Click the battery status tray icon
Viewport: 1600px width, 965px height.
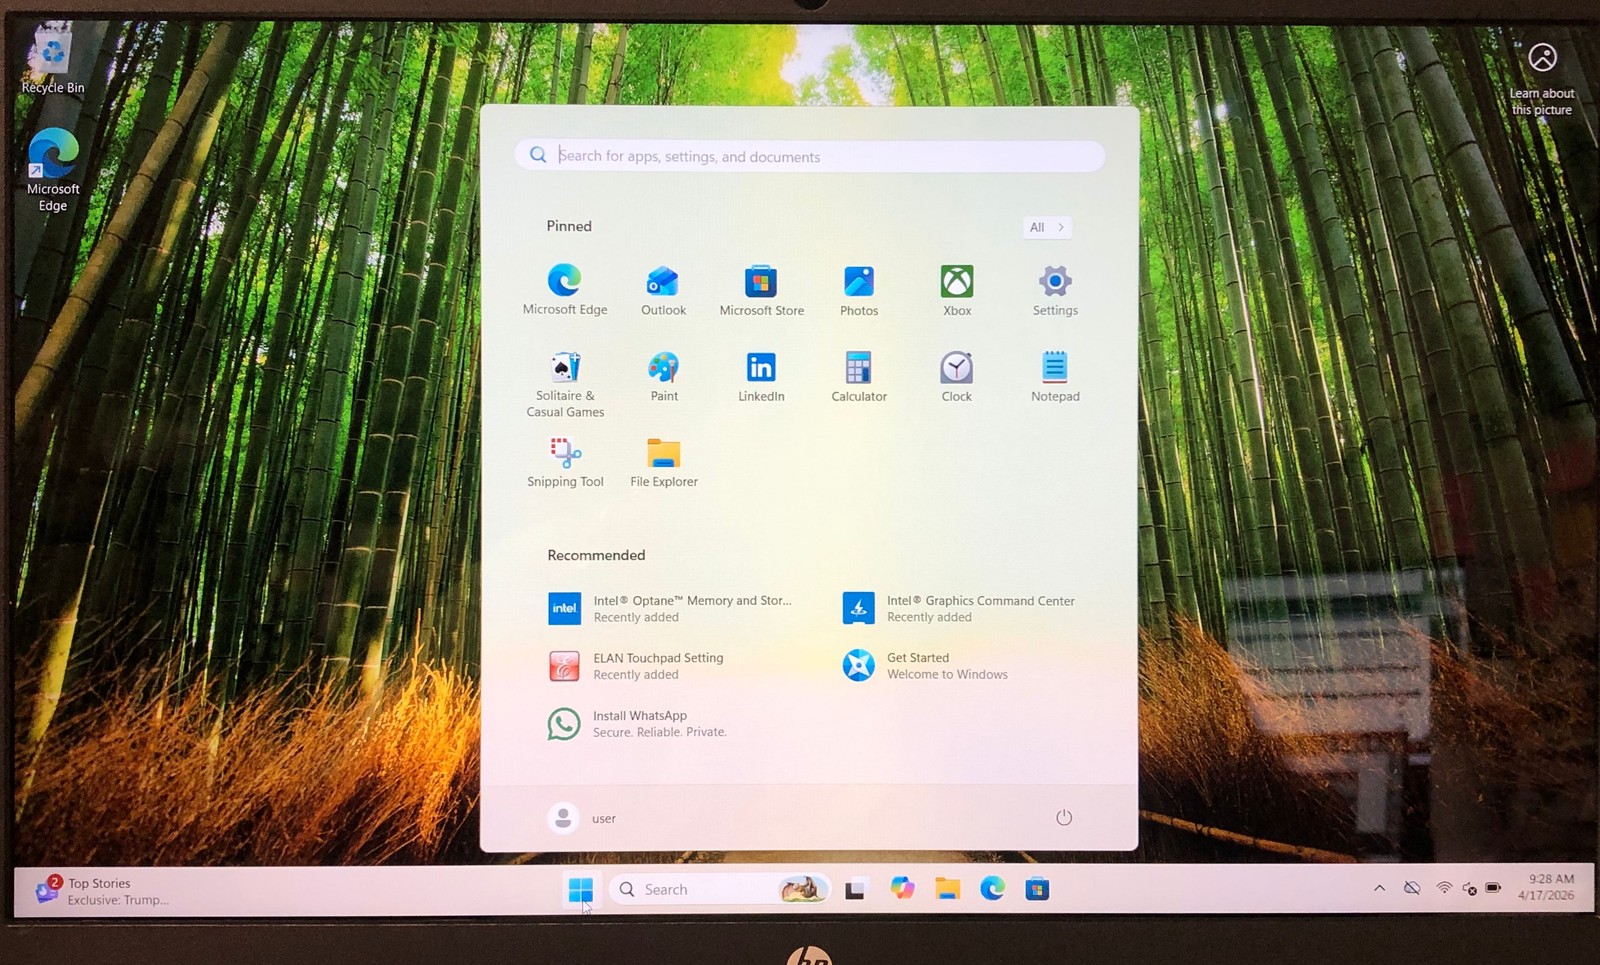click(1493, 888)
